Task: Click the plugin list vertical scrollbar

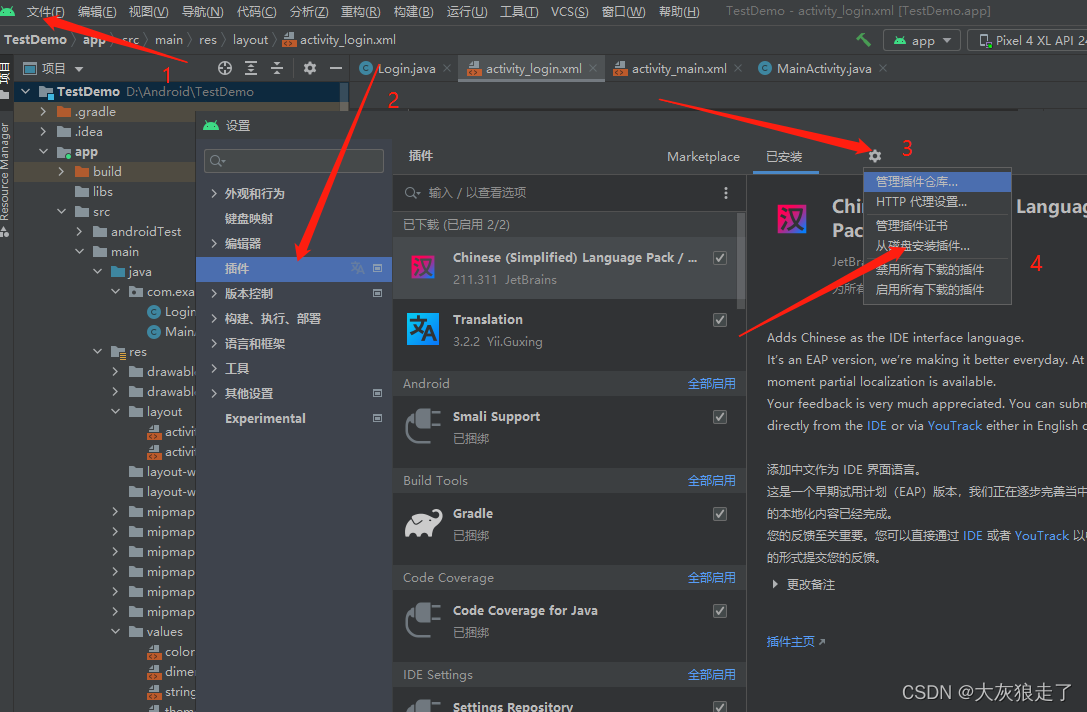Action: [740, 261]
